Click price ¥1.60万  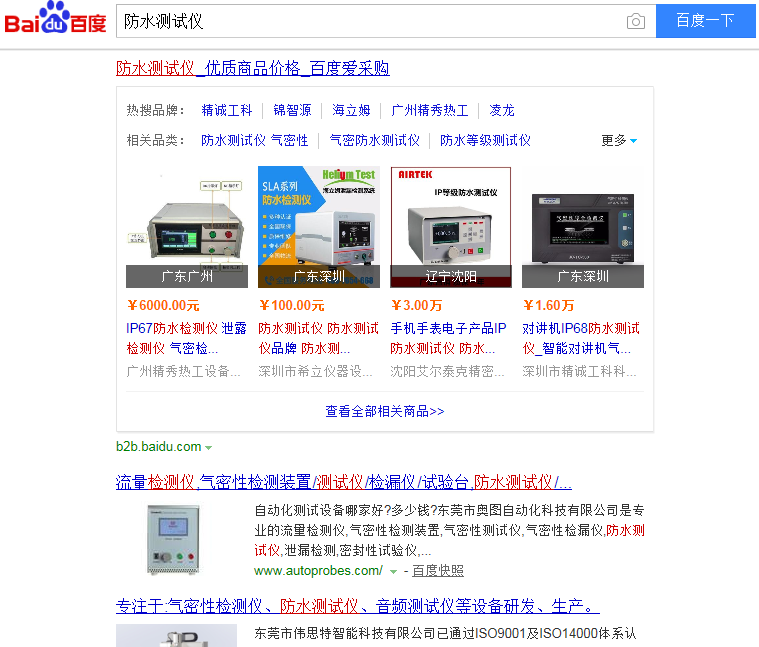[549, 305]
